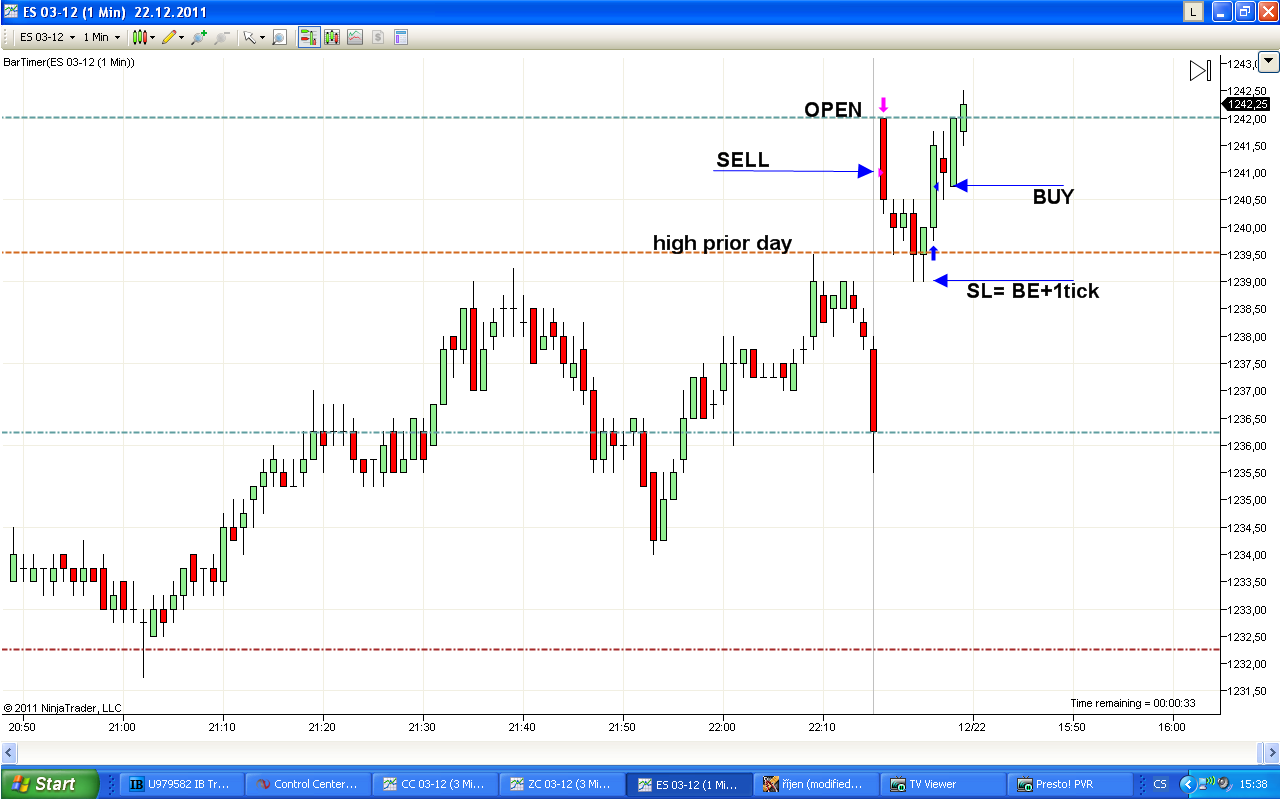Image resolution: width=1280 pixels, height=800 pixels.
Task: Expand hidden system tray icons
Action: point(1187,784)
